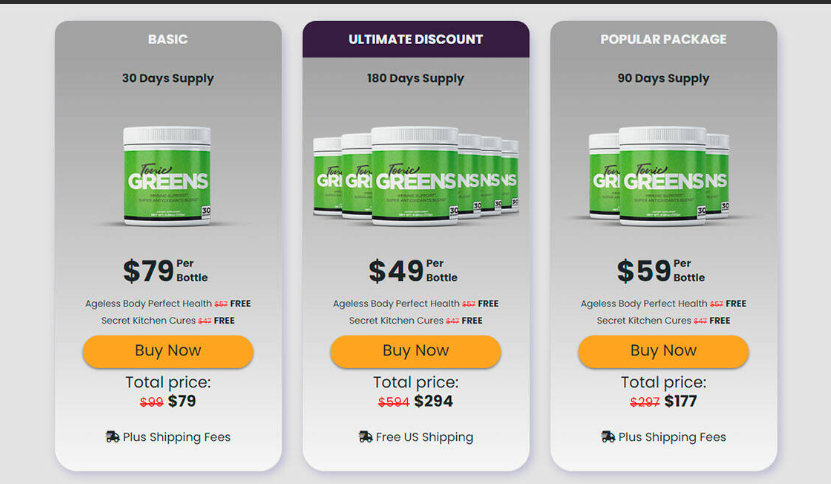
Task: Select the Ultimate Discount header banner
Action: pos(415,39)
